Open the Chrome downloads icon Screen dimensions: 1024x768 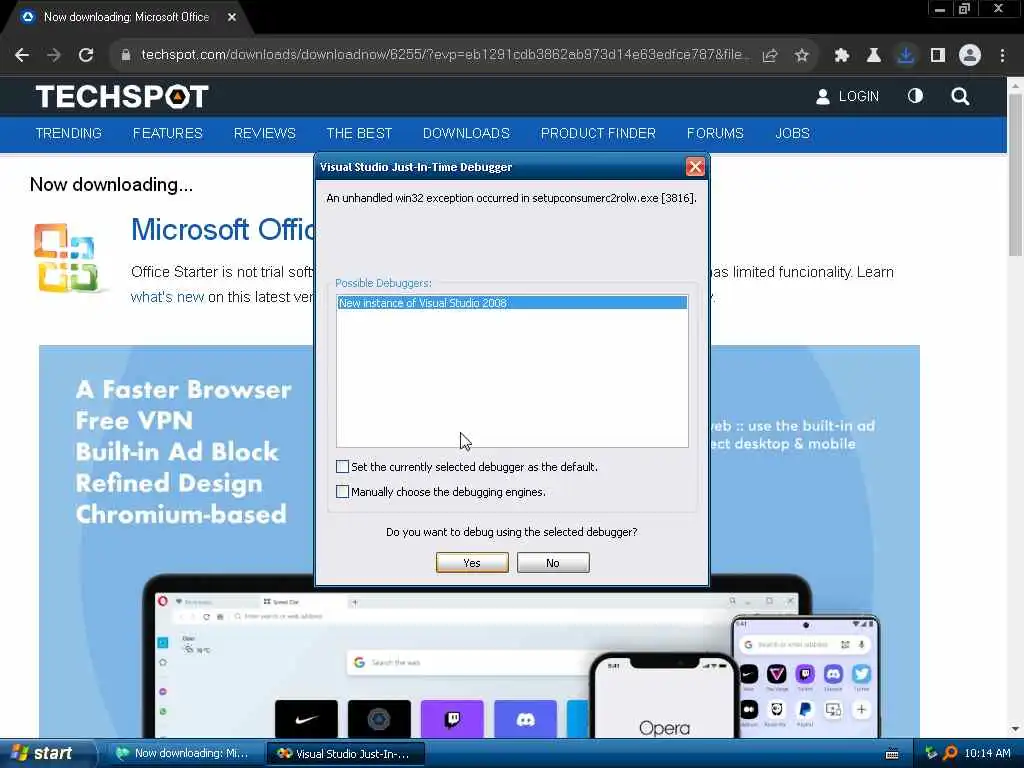pyautogui.click(x=906, y=56)
